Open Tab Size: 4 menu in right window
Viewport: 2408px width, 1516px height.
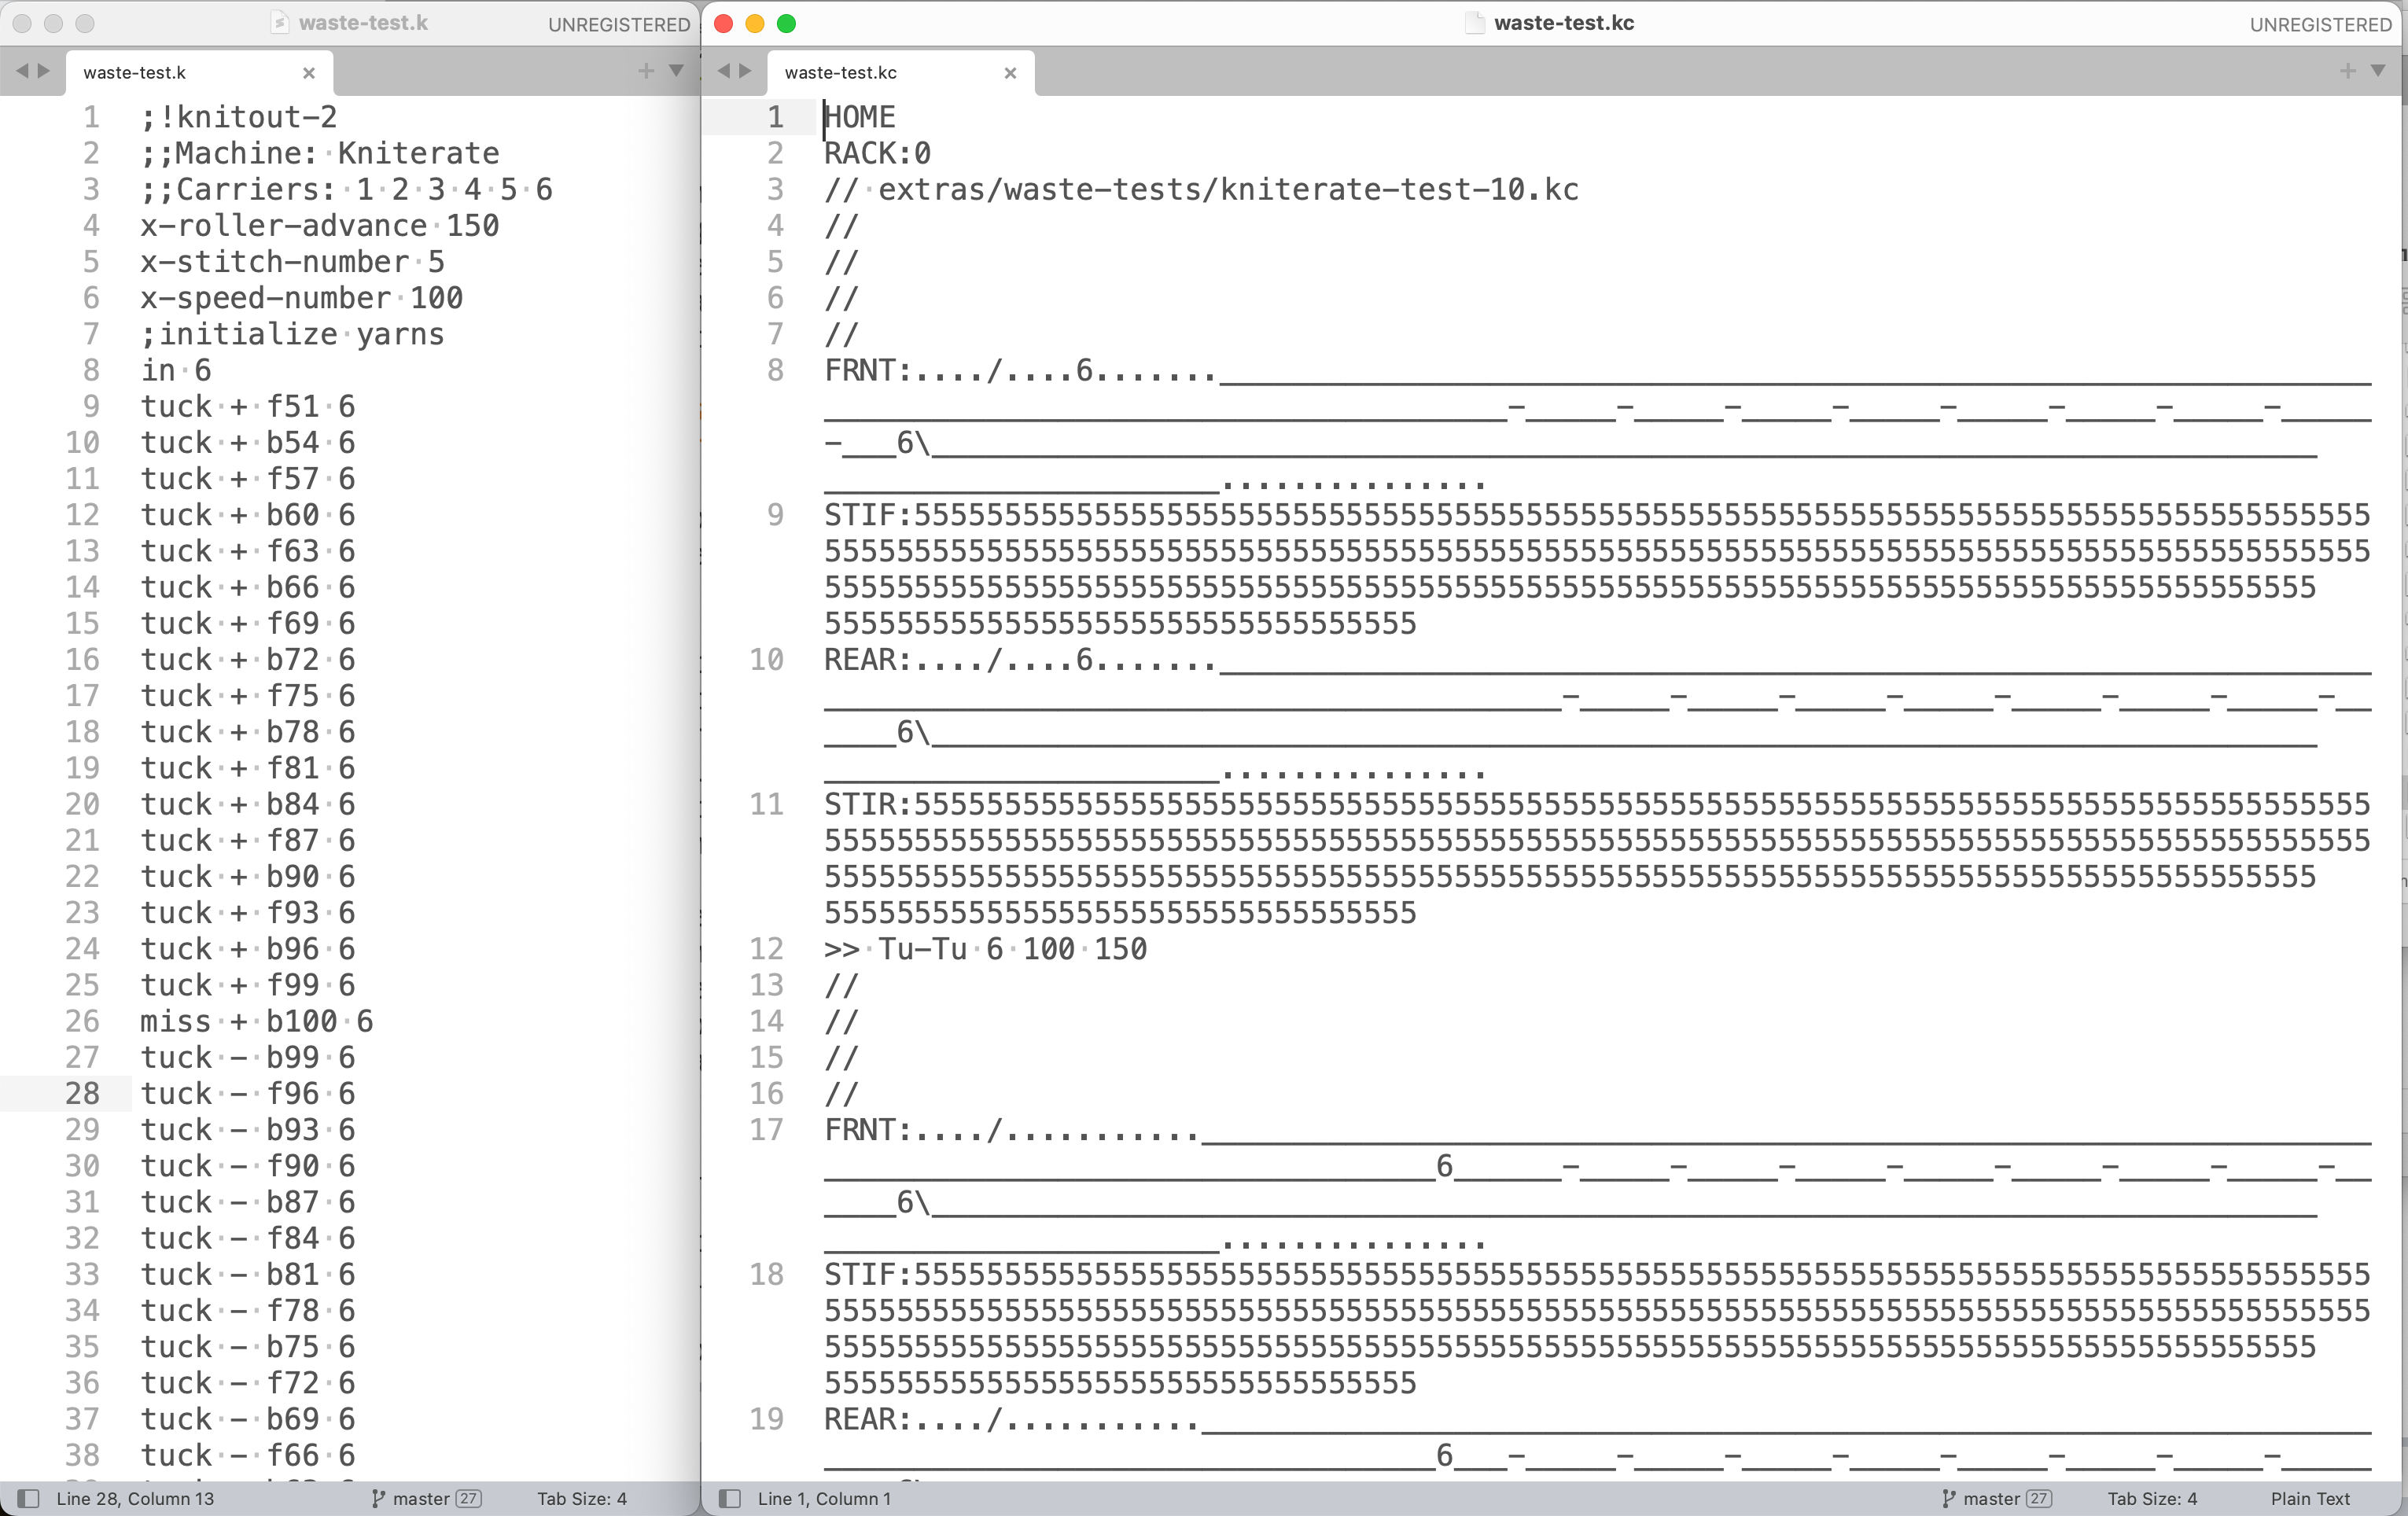(2152, 1498)
